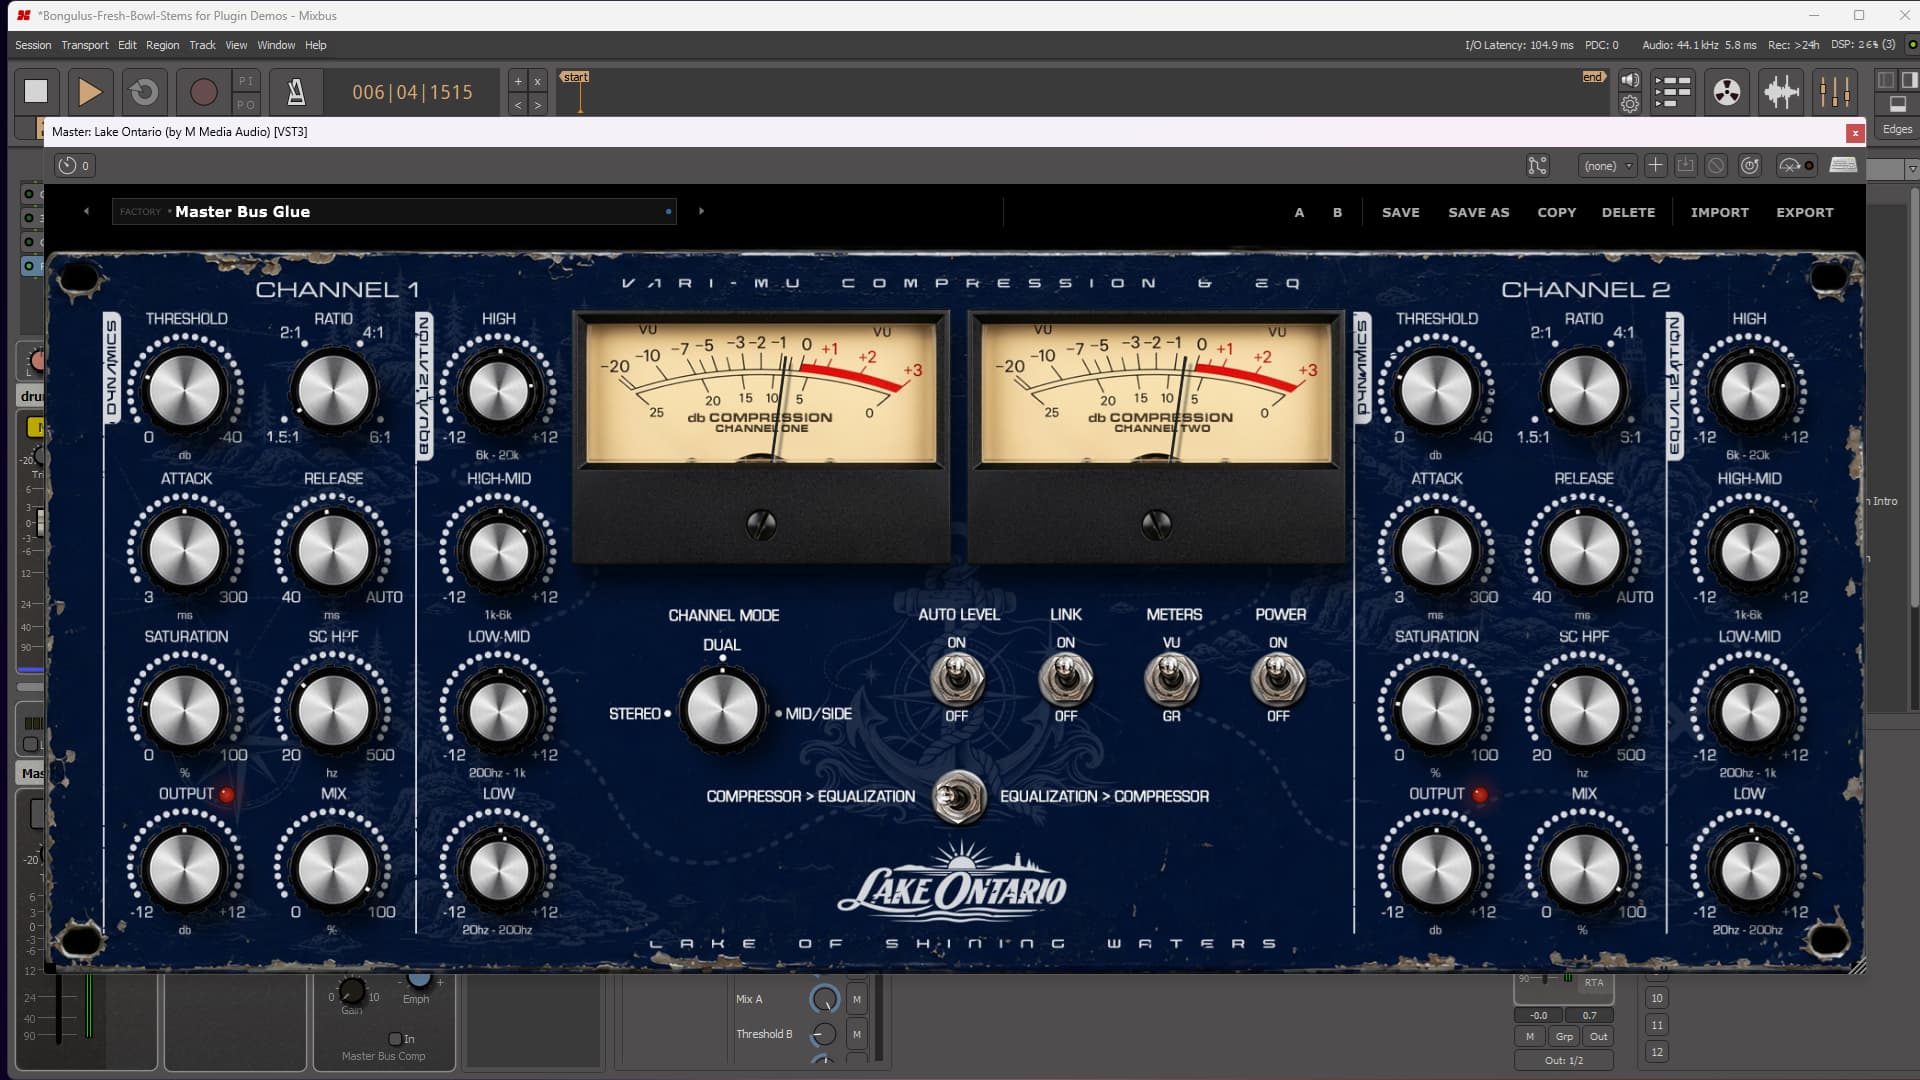1920x1080 pixels.
Task: Open the Window menu
Action: (276, 45)
